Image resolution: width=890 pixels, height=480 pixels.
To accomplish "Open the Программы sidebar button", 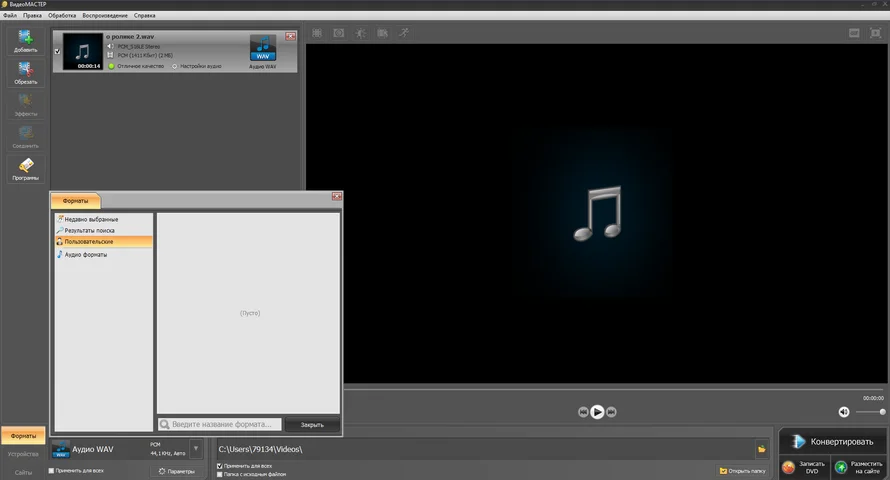I will click(x=25, y=169).
